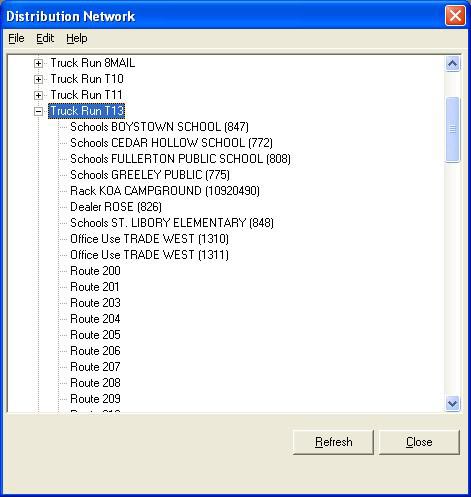Select Route 207
Image resolution: width=471 pixels, height=497 pixels.
(95, 367)
